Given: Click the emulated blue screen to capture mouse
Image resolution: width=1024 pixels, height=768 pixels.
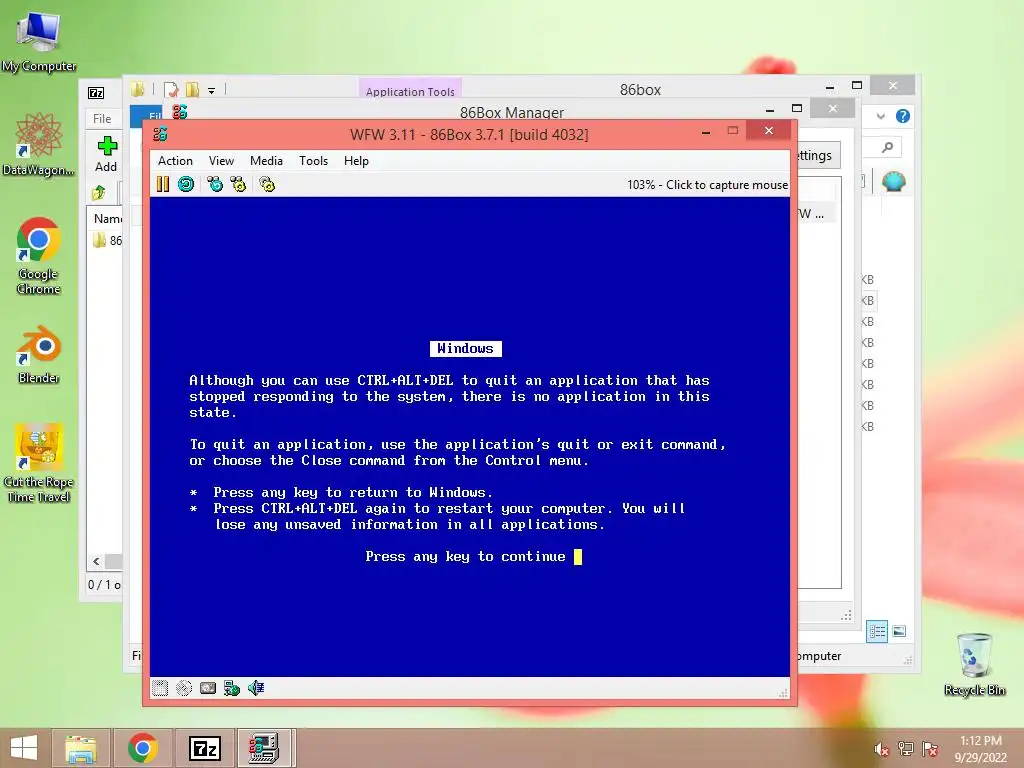Looking at the screenshot, I should [470, 436].
